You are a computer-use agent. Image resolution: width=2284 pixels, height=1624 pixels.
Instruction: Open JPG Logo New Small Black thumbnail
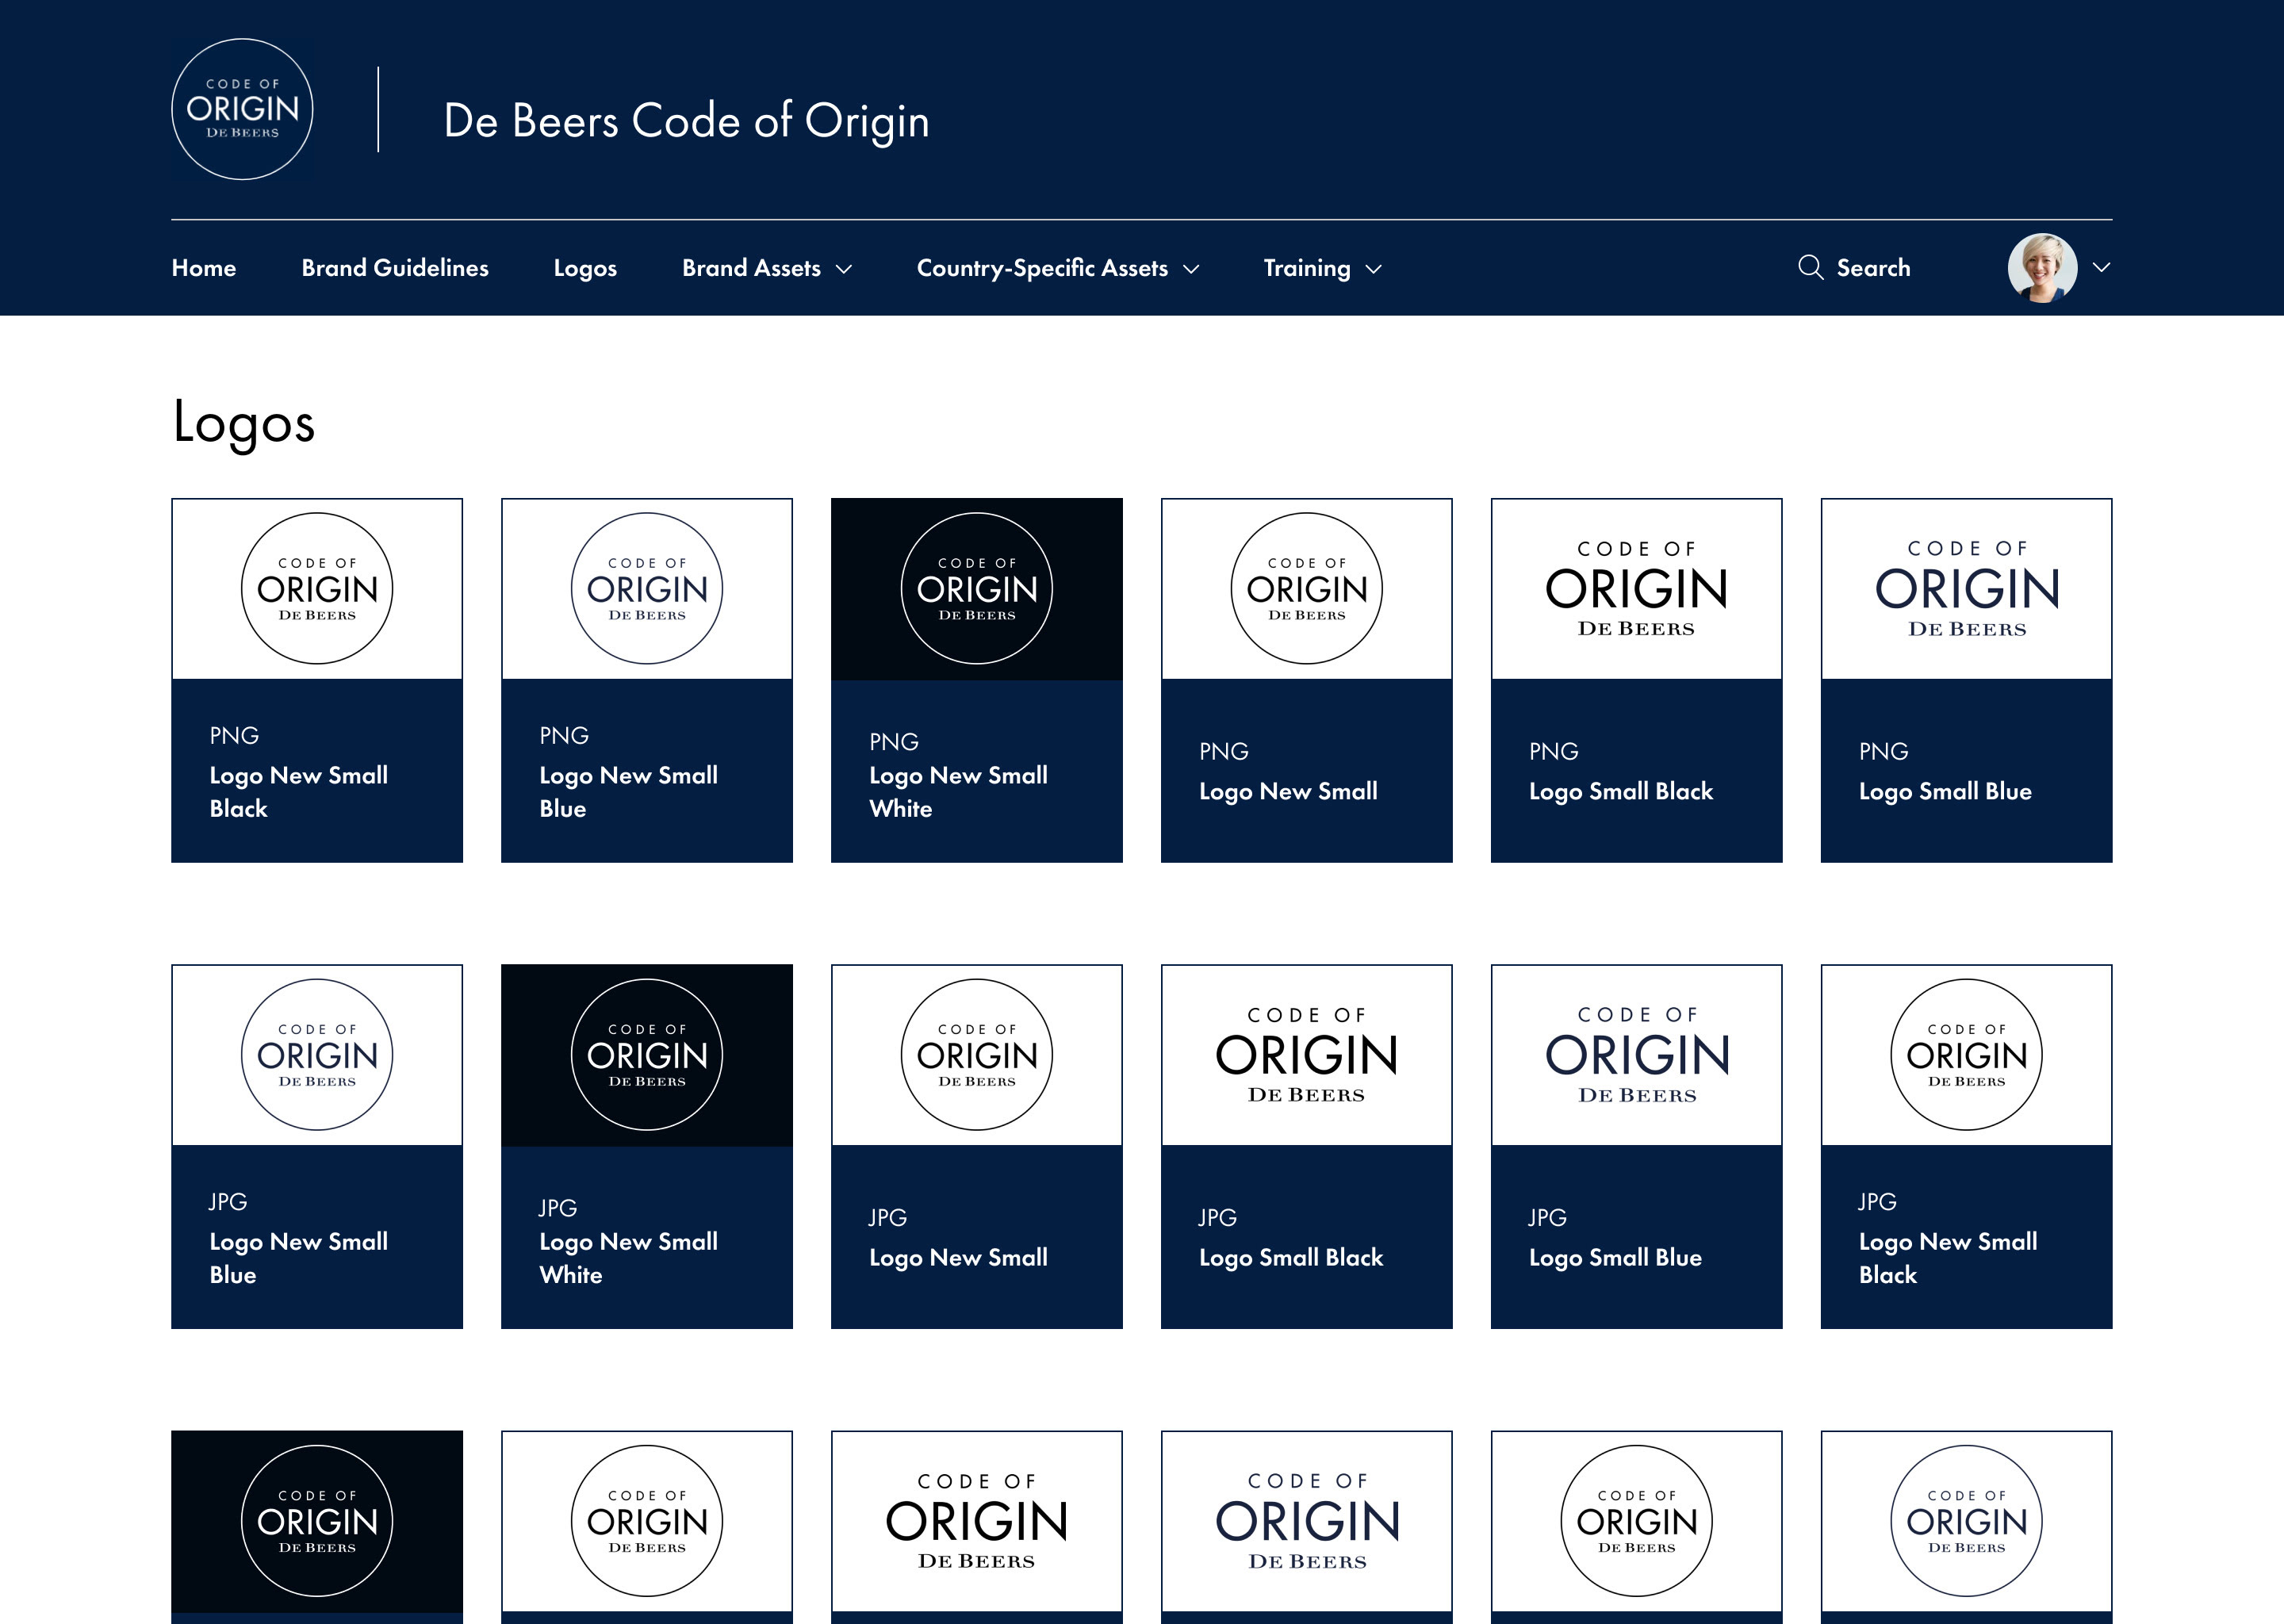[x=1967, y=1055]
